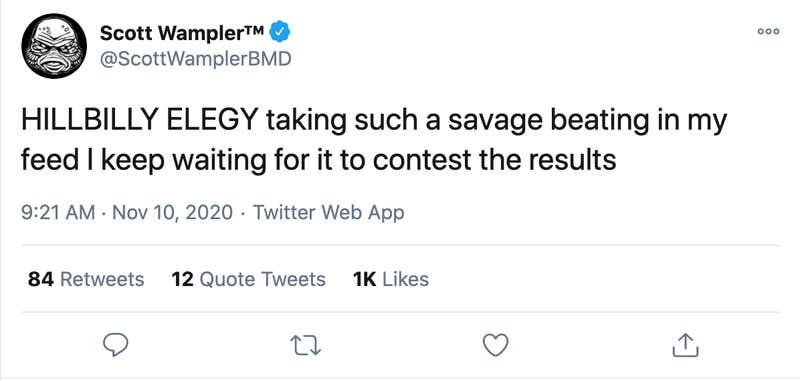The height and width of the screenshot is (381, 800).
Task: Open Scott Wampler's display name link
Action: (x=182, y=33)
